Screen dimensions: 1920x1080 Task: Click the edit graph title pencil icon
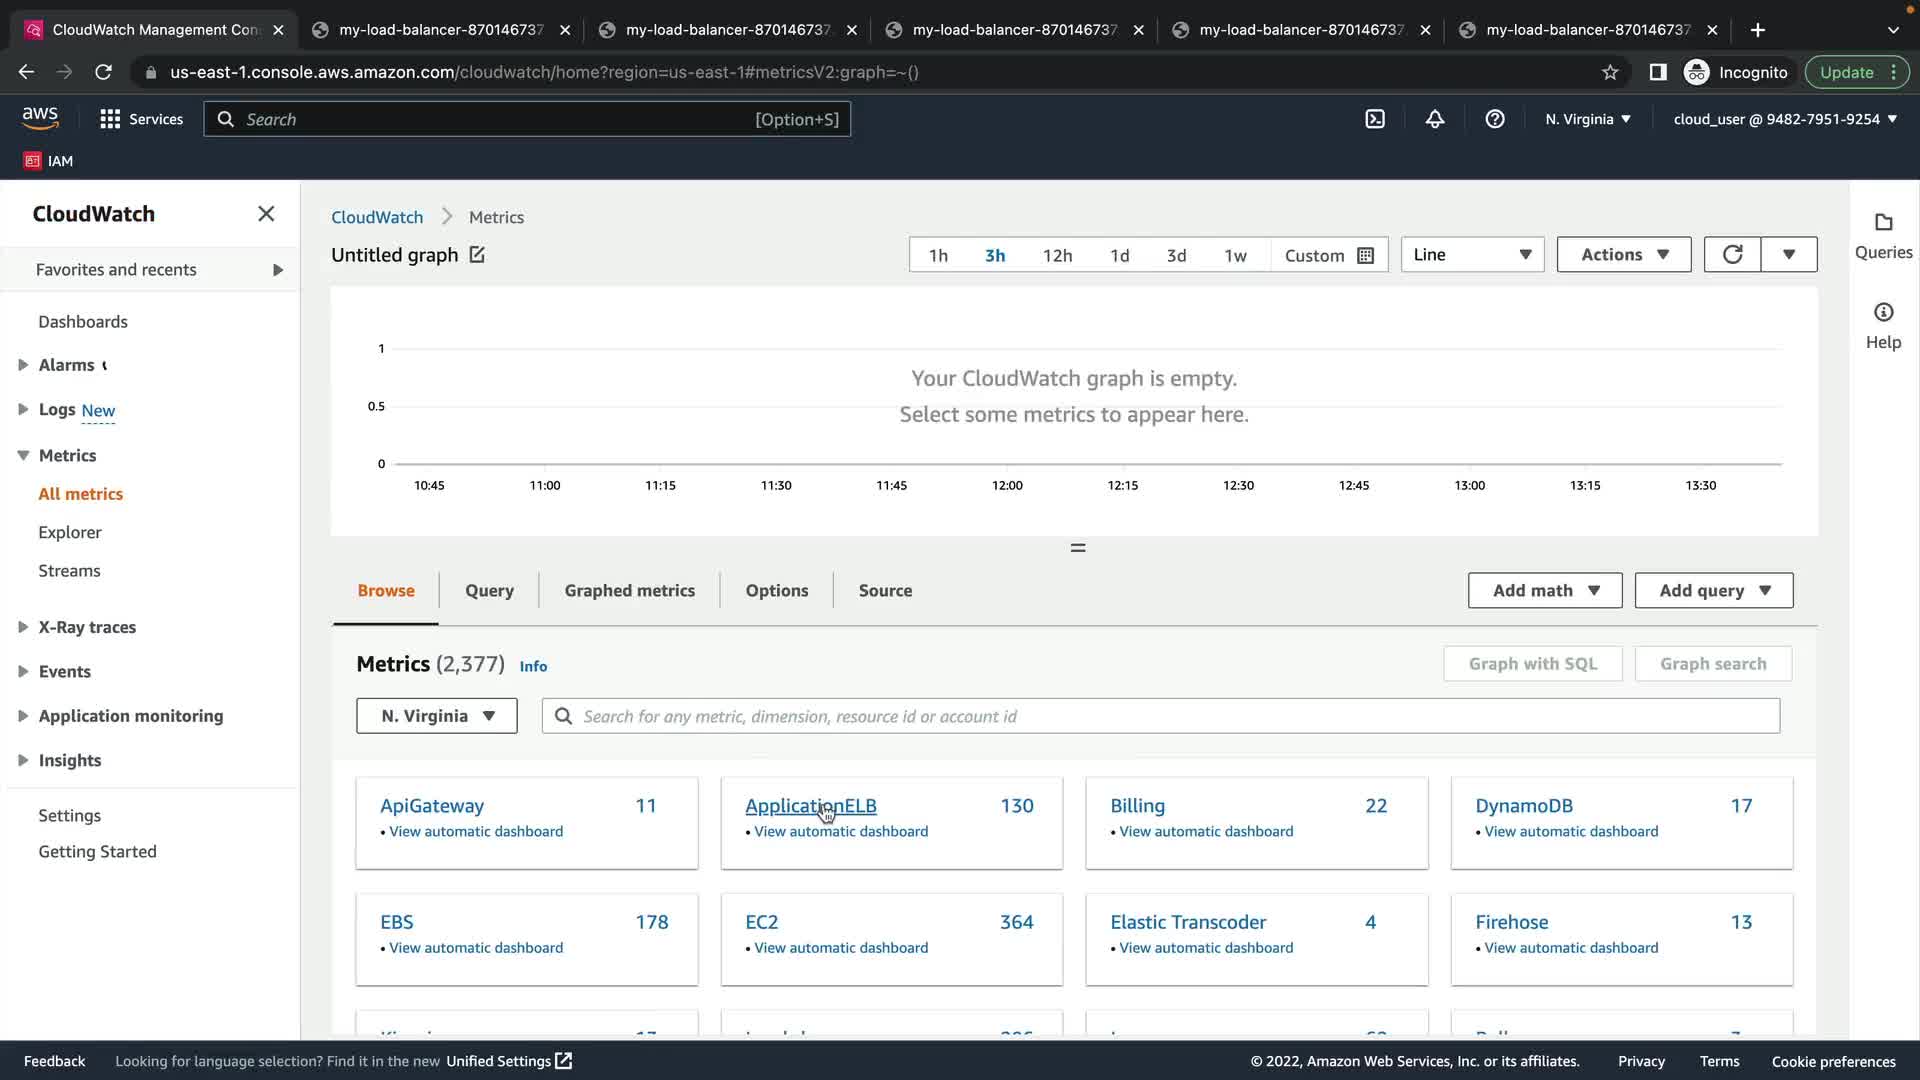click(477, 255)
